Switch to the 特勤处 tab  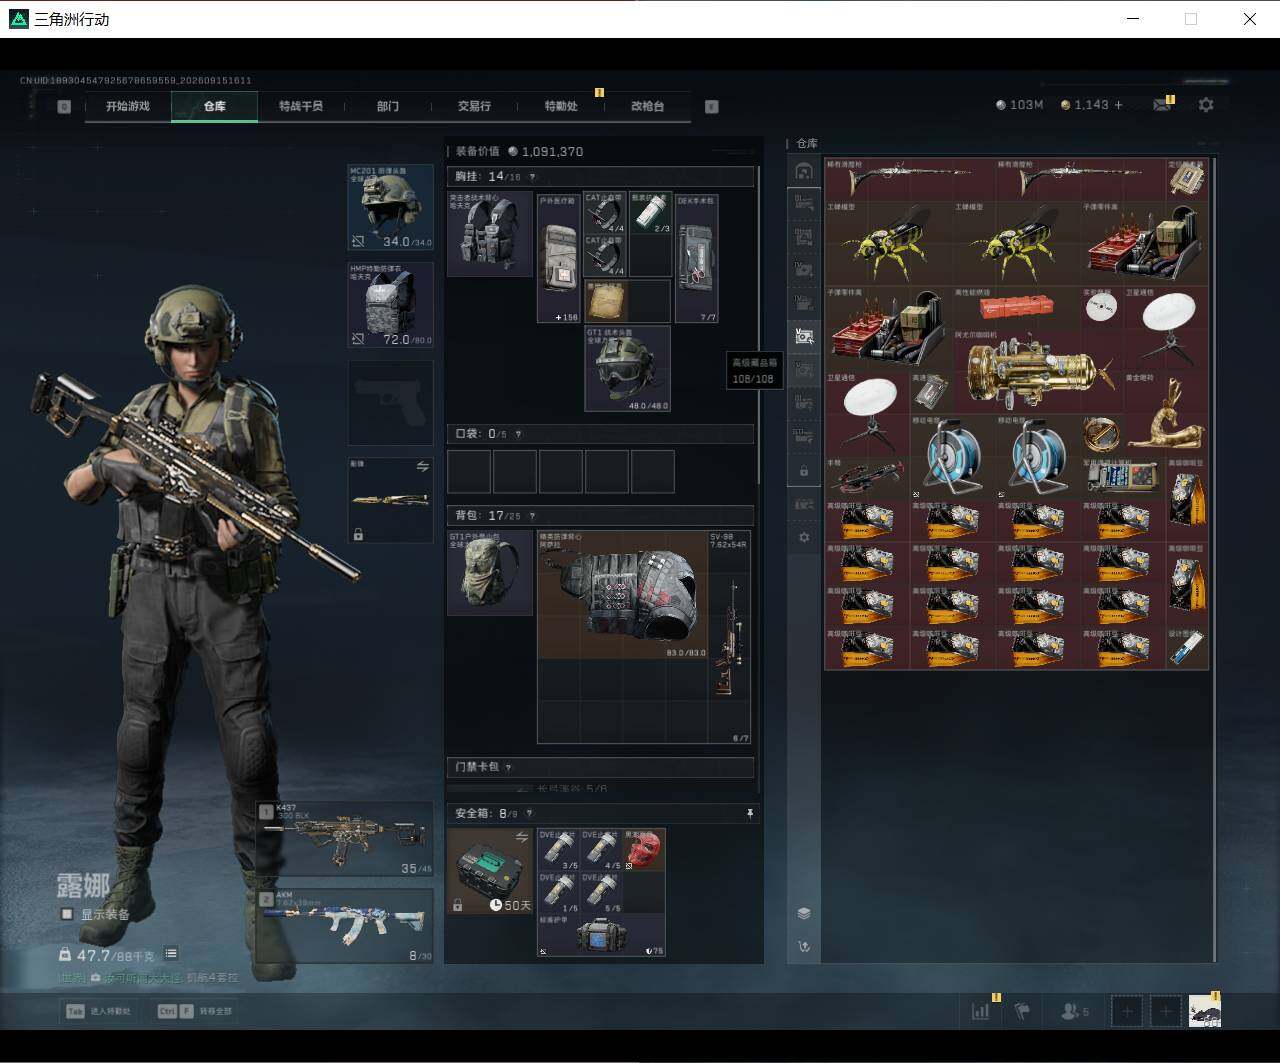pos(561,106)
